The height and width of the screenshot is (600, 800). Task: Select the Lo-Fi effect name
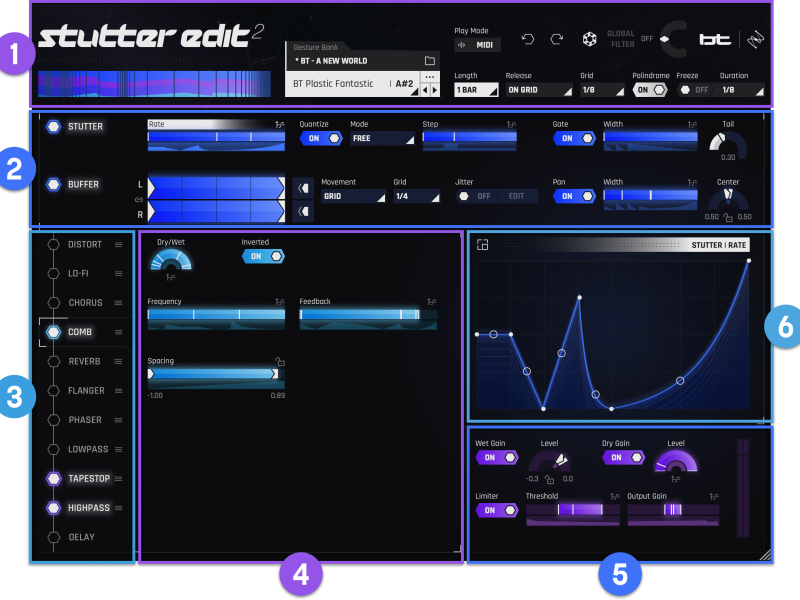78,273
